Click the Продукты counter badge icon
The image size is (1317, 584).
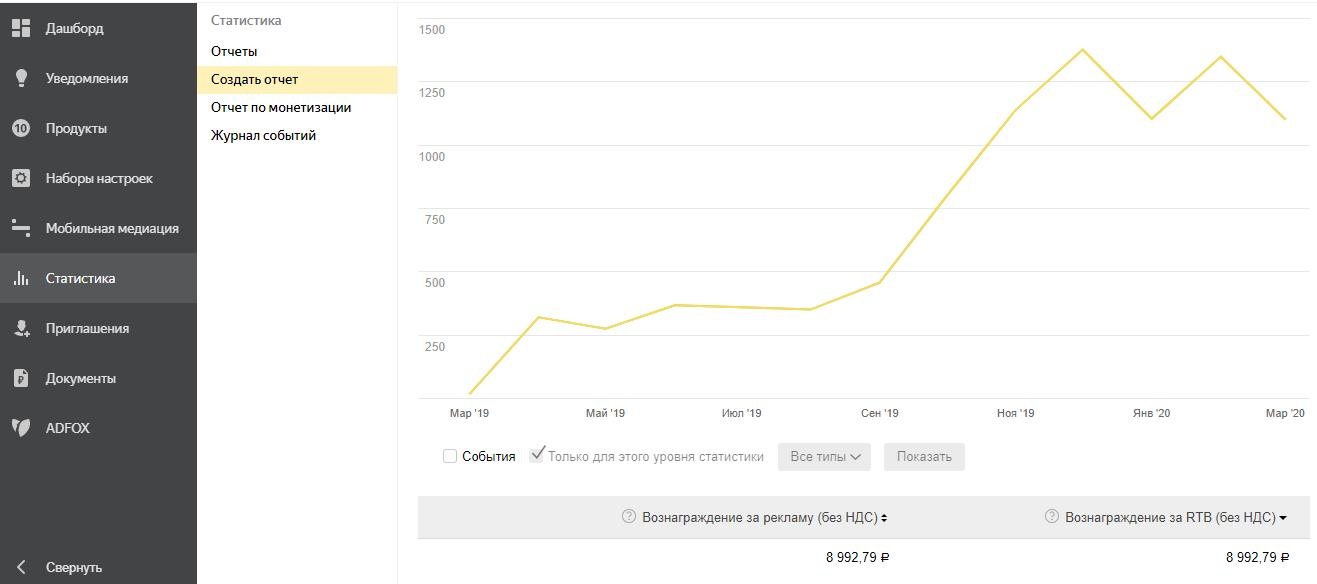(21, 128)
